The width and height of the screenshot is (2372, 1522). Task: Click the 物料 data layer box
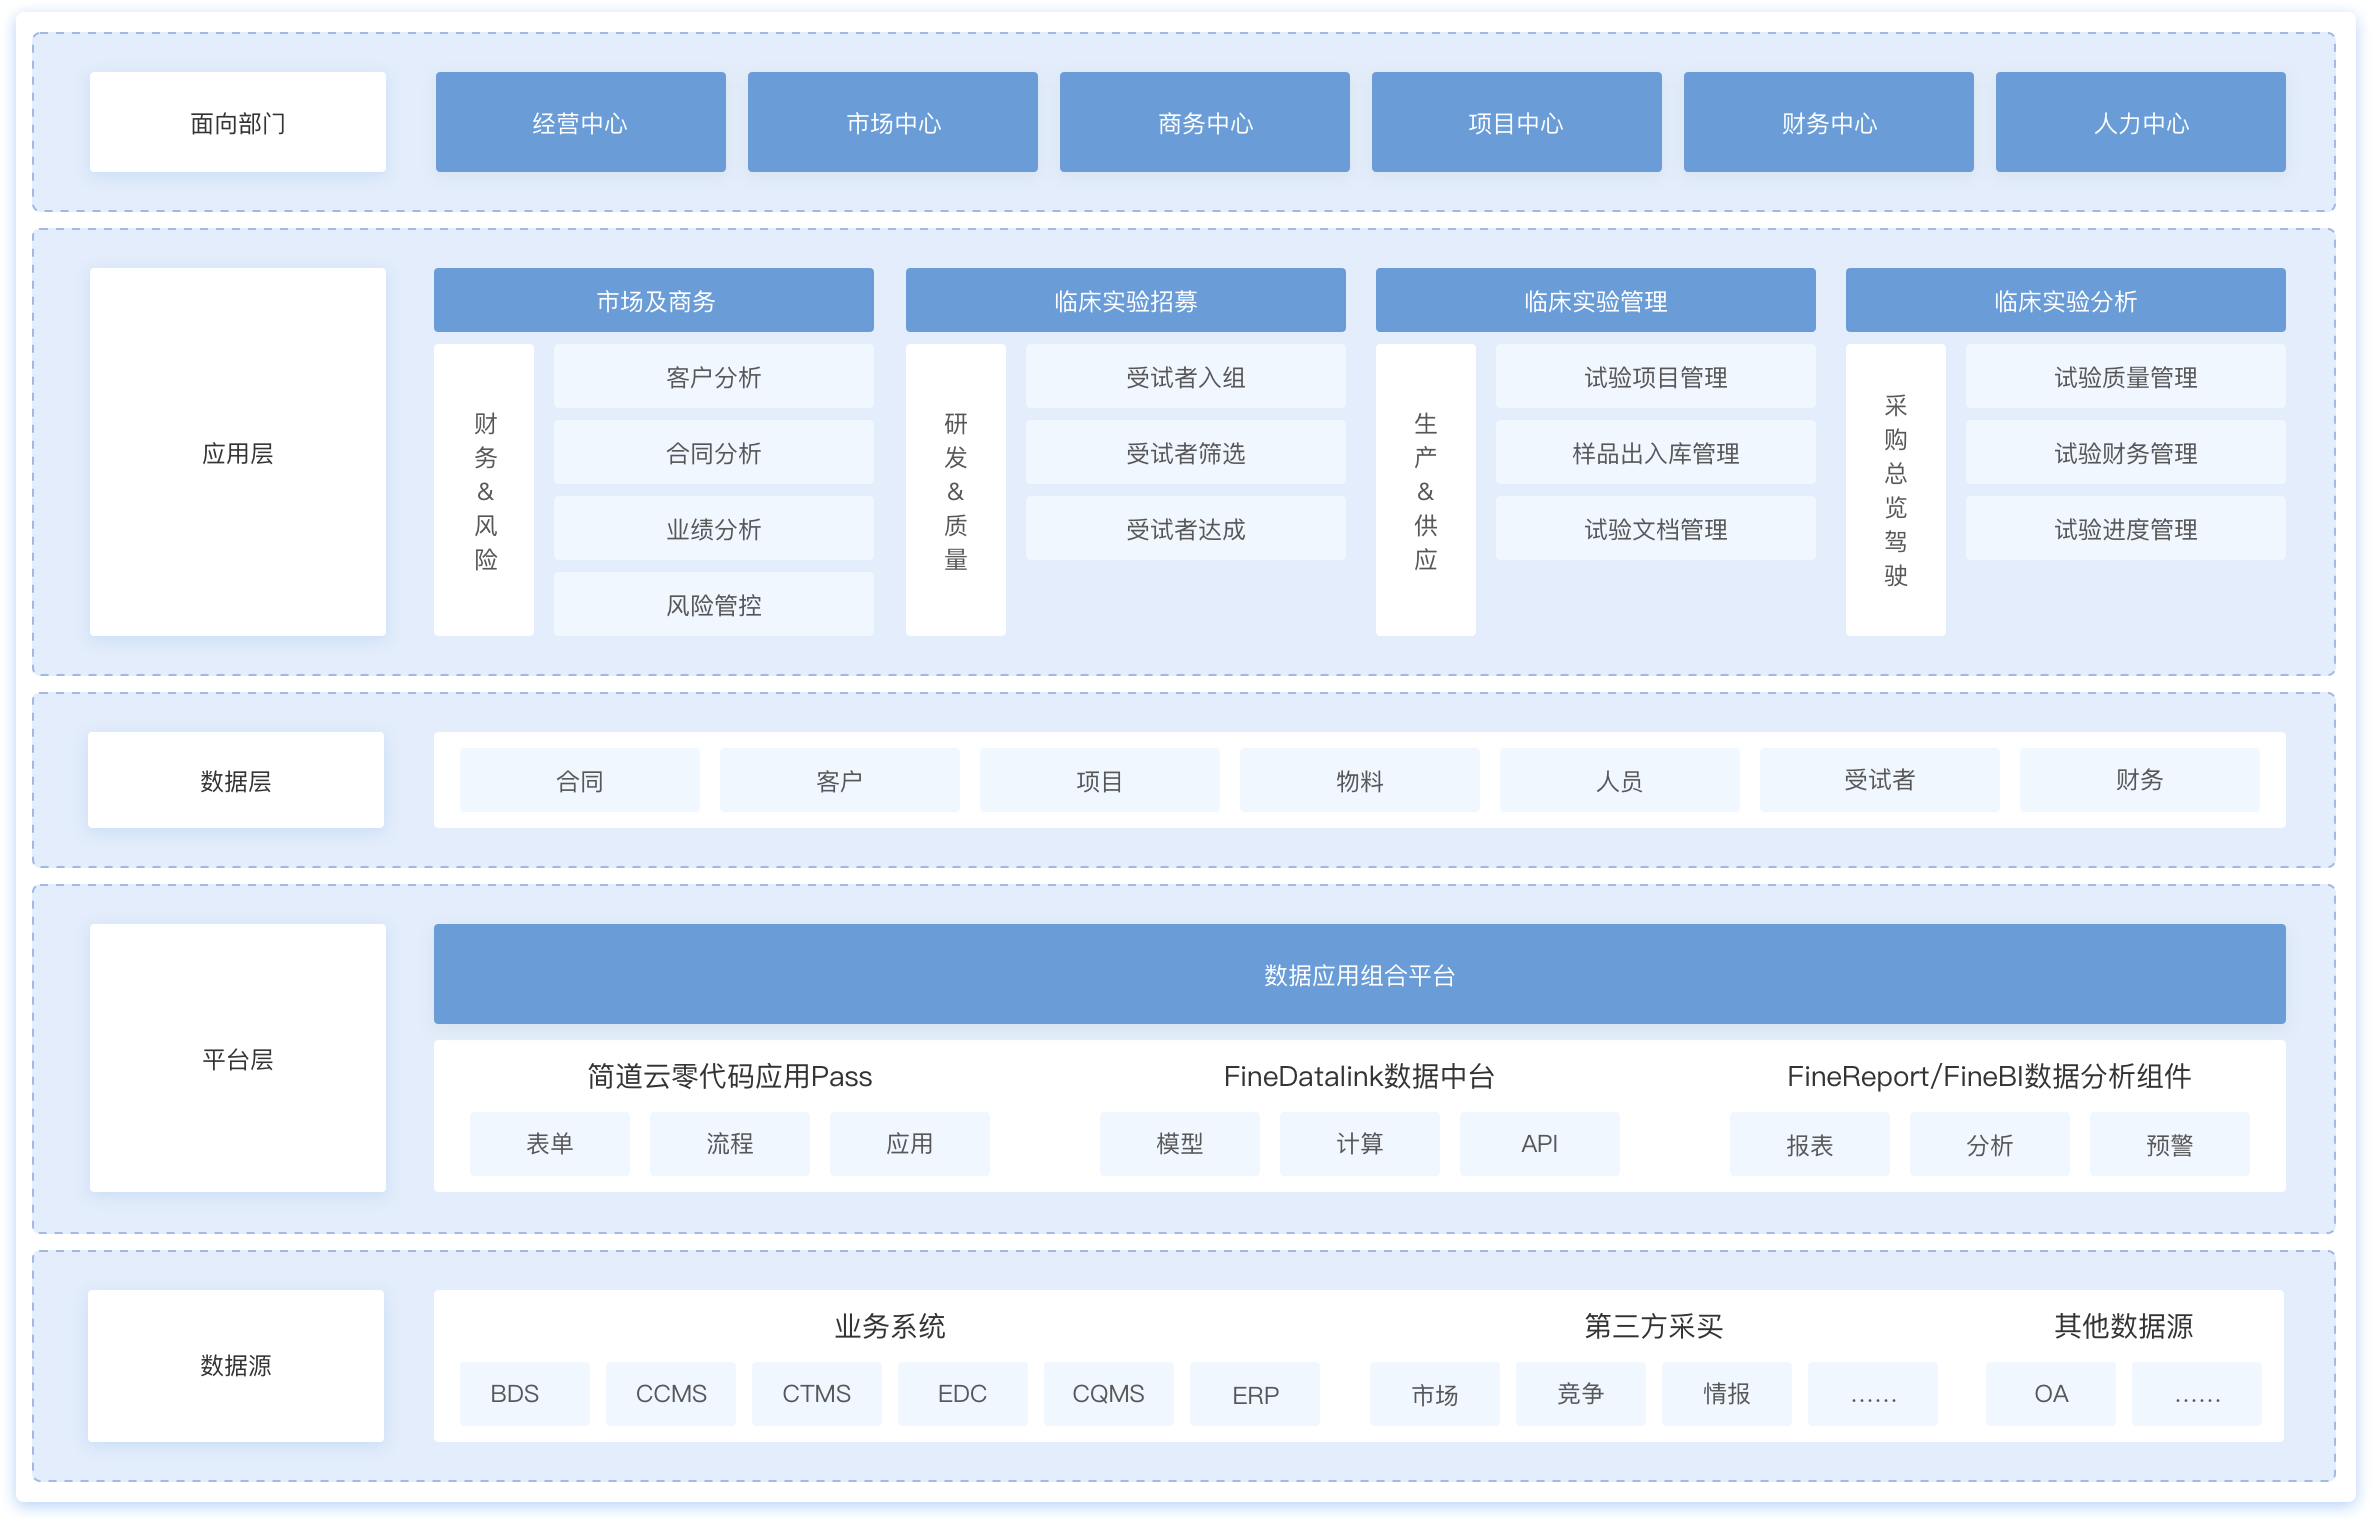[x=1359, y=780]
